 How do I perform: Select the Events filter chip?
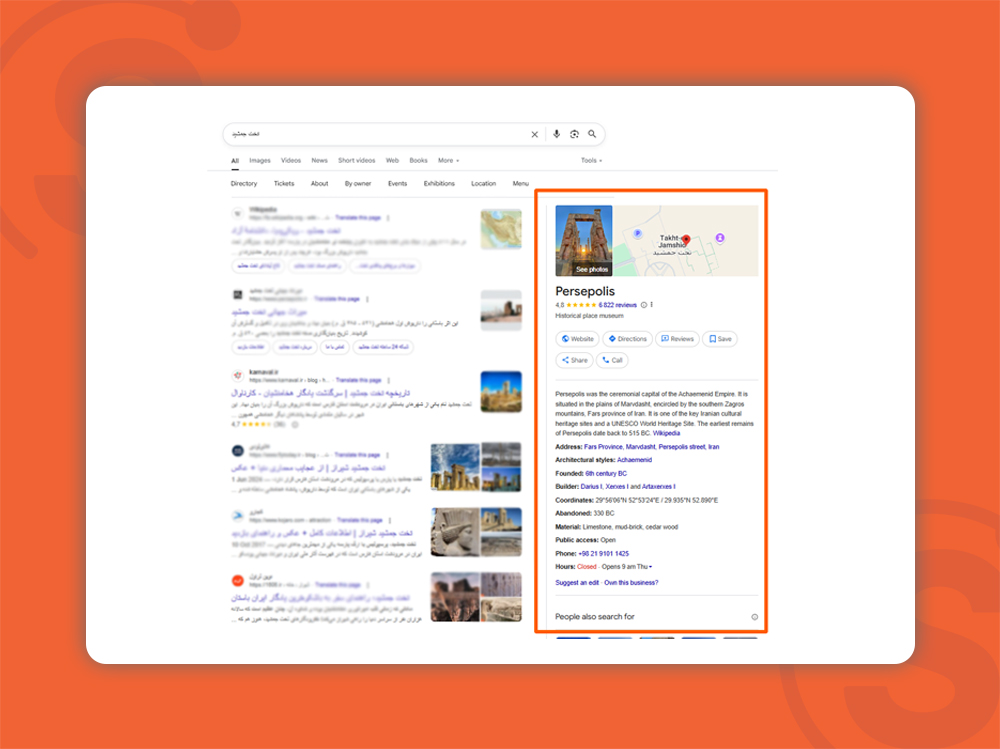click(x=397, y=184)
